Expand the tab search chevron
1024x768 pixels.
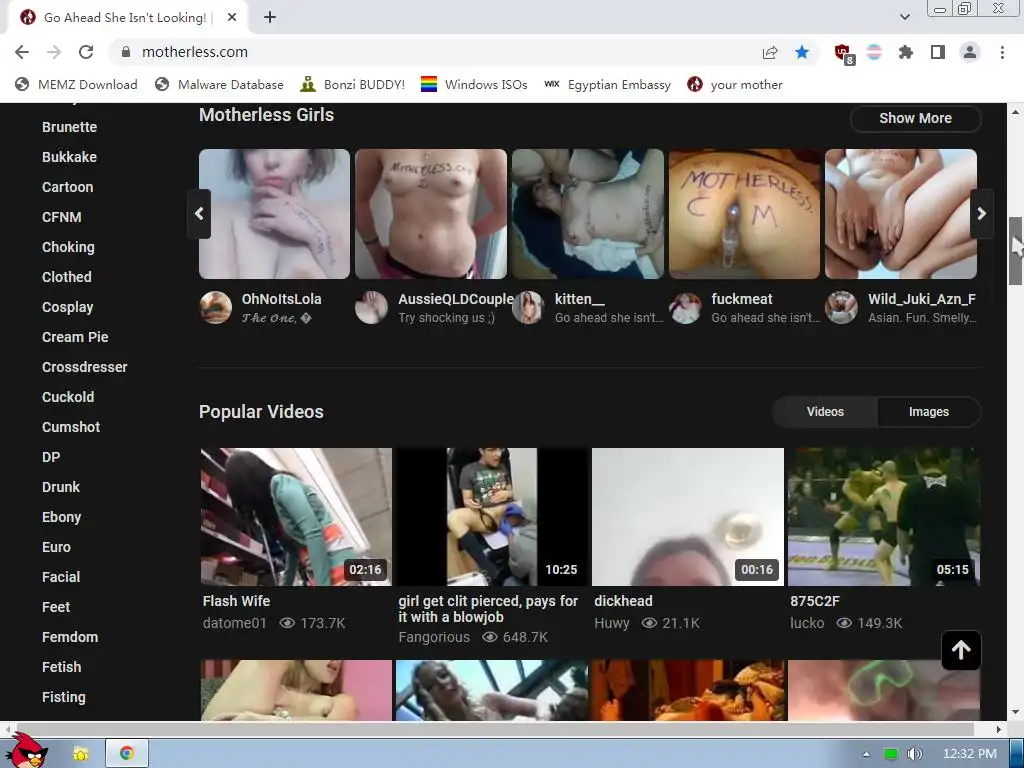904,17
